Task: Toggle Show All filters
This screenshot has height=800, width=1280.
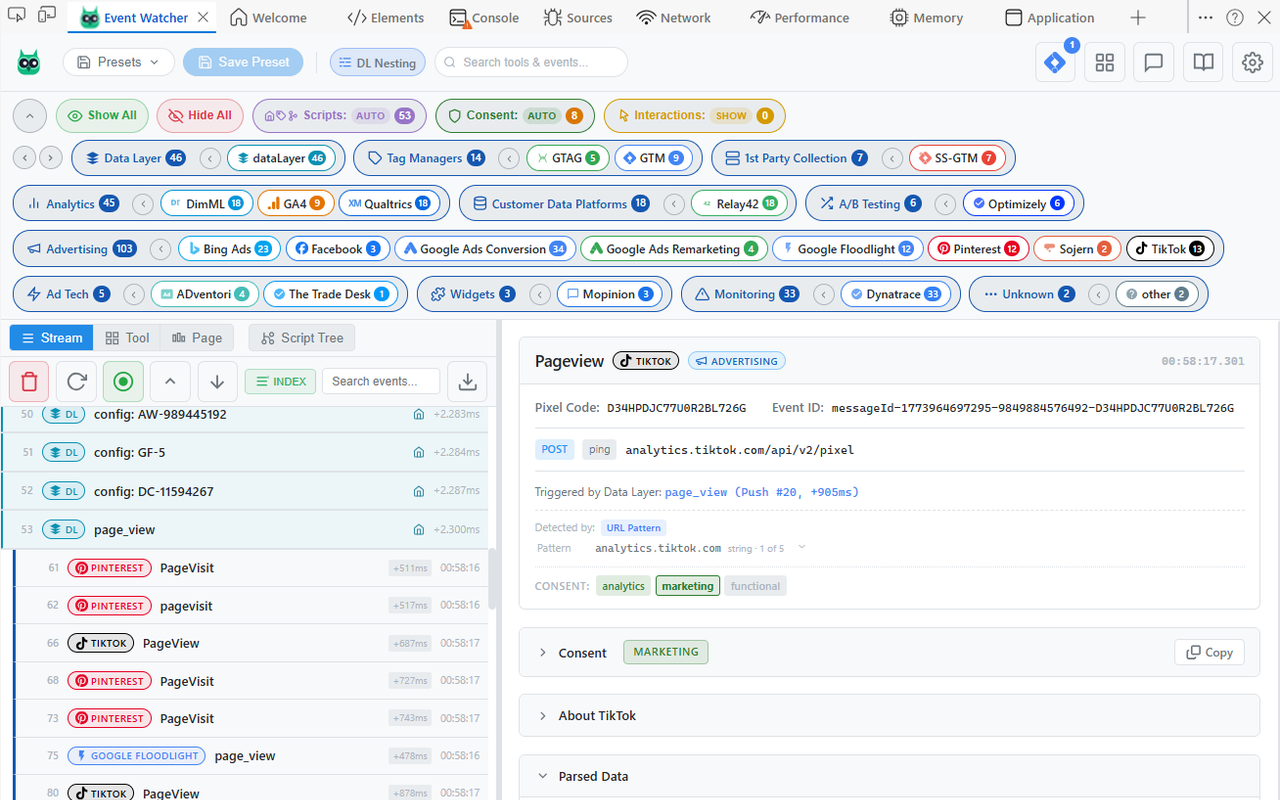Action: [102, 116]
